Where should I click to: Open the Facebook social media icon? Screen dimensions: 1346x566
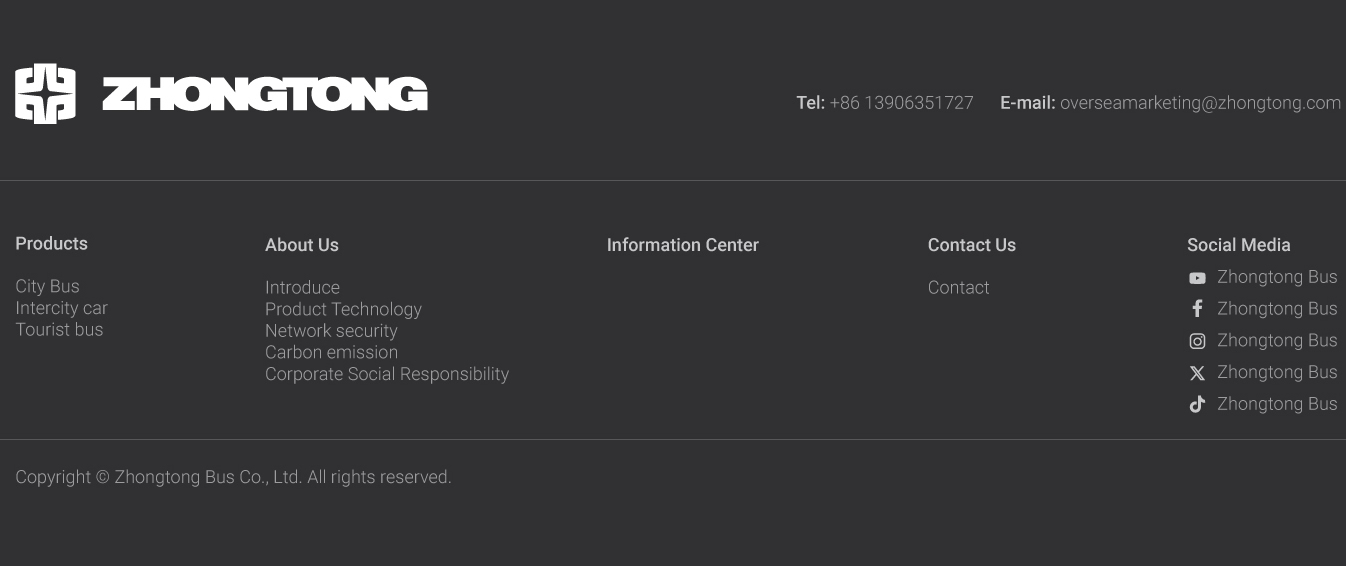point(1197,309)
